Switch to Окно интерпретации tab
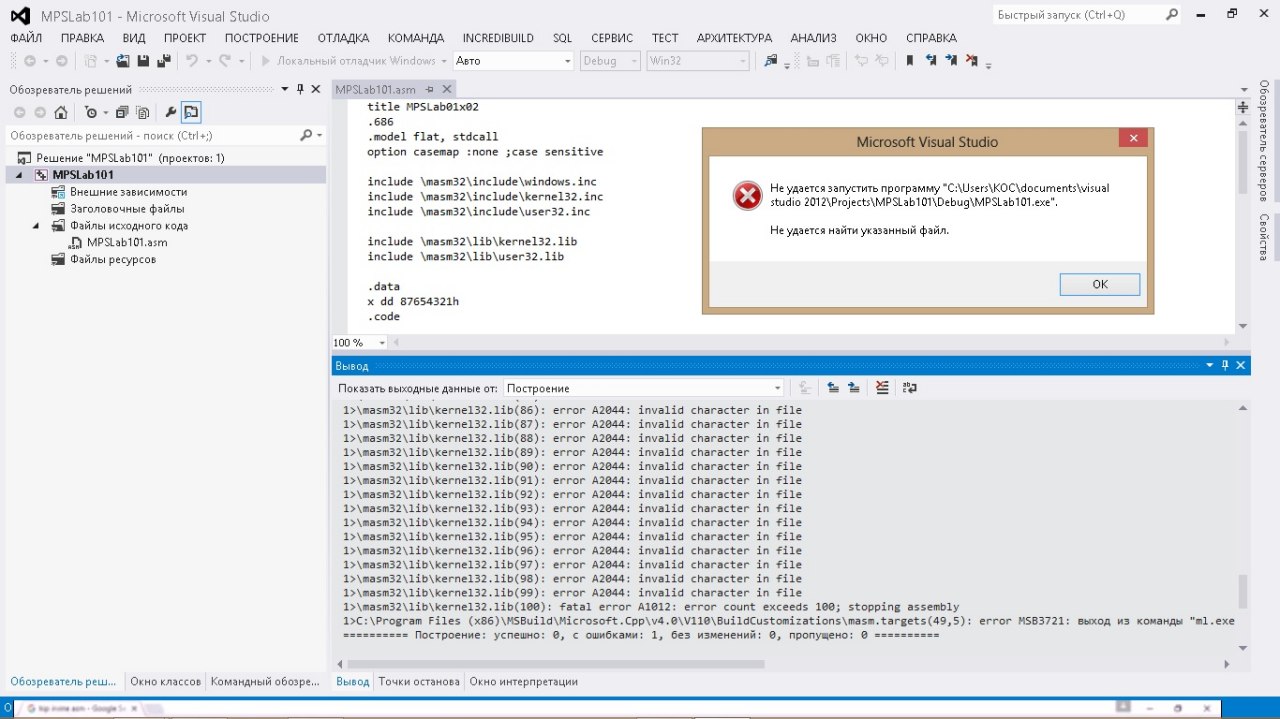Screen dimensions: 1280x719 click(524, 681)
